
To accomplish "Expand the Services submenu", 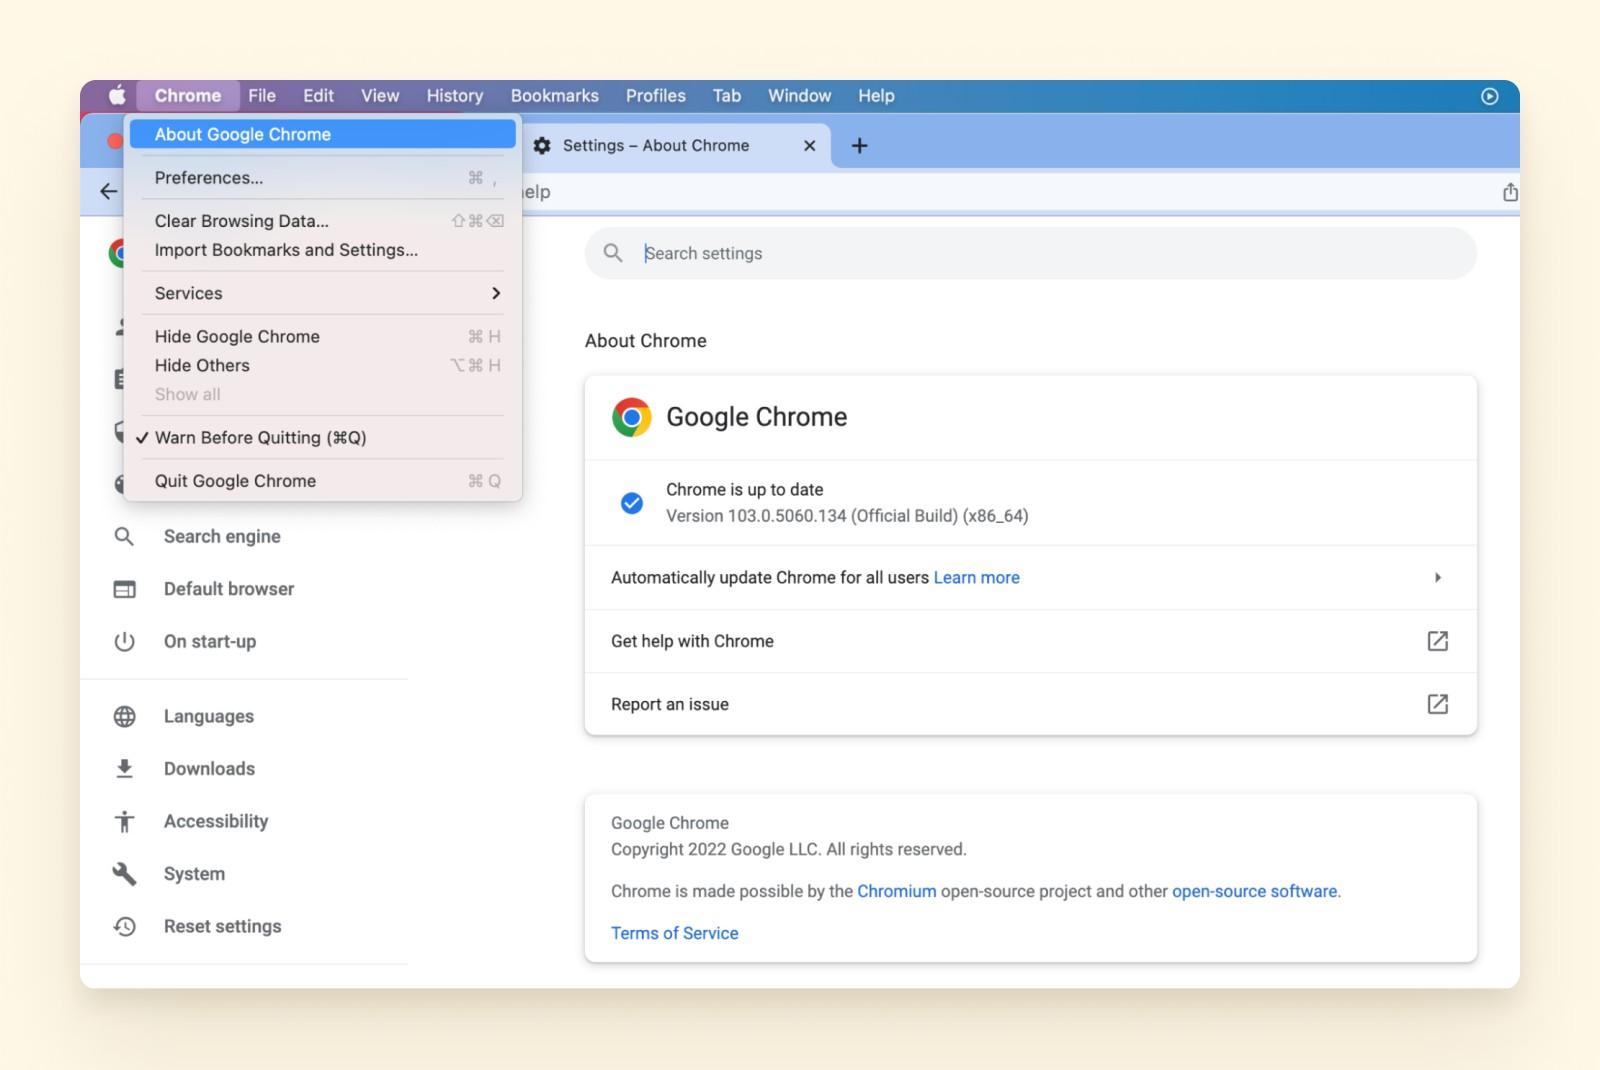I will [323, 293].
